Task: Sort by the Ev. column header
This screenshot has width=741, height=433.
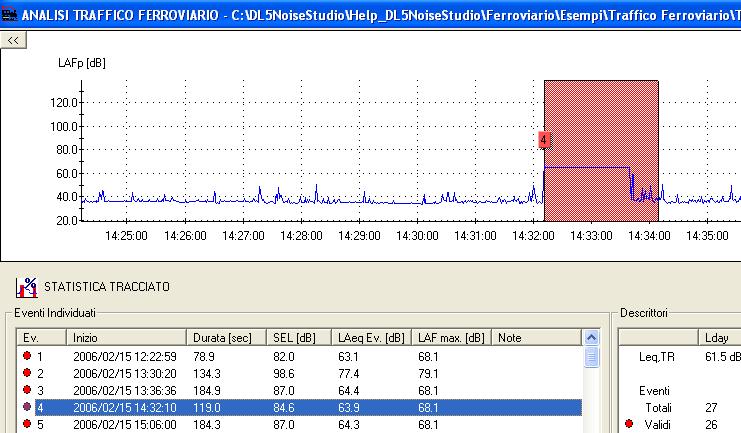Action: point(42,338)
